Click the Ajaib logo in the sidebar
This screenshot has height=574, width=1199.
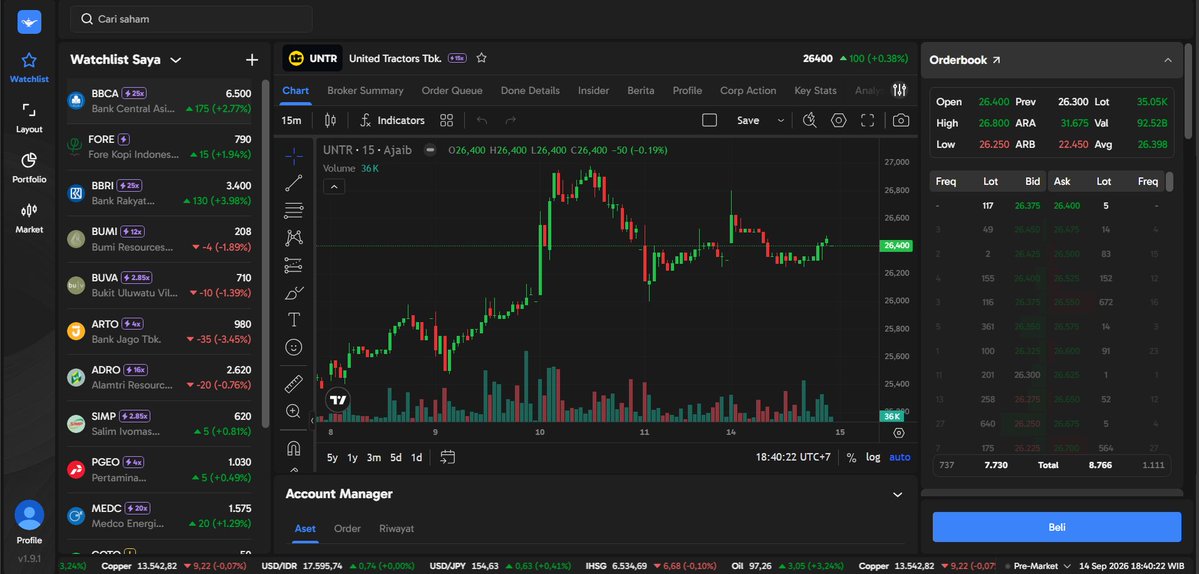[29, 21]
